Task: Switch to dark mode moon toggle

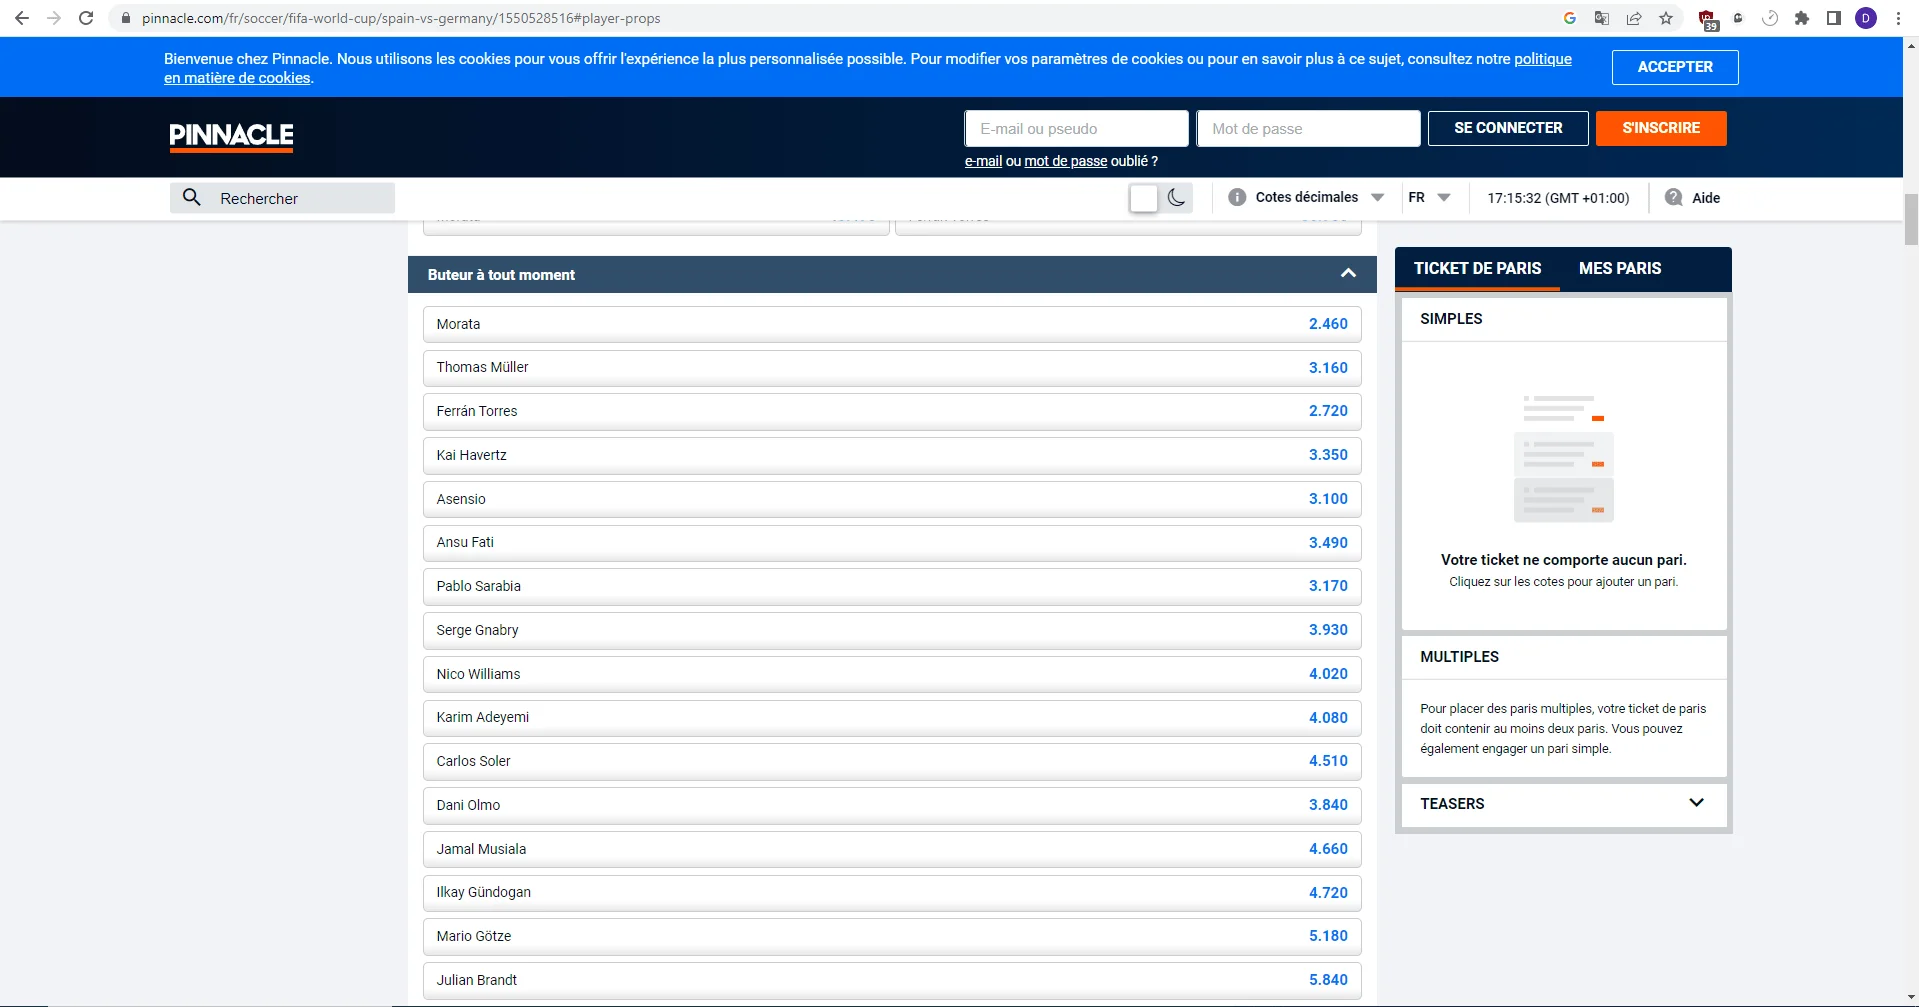Action: click(1177, 198)
